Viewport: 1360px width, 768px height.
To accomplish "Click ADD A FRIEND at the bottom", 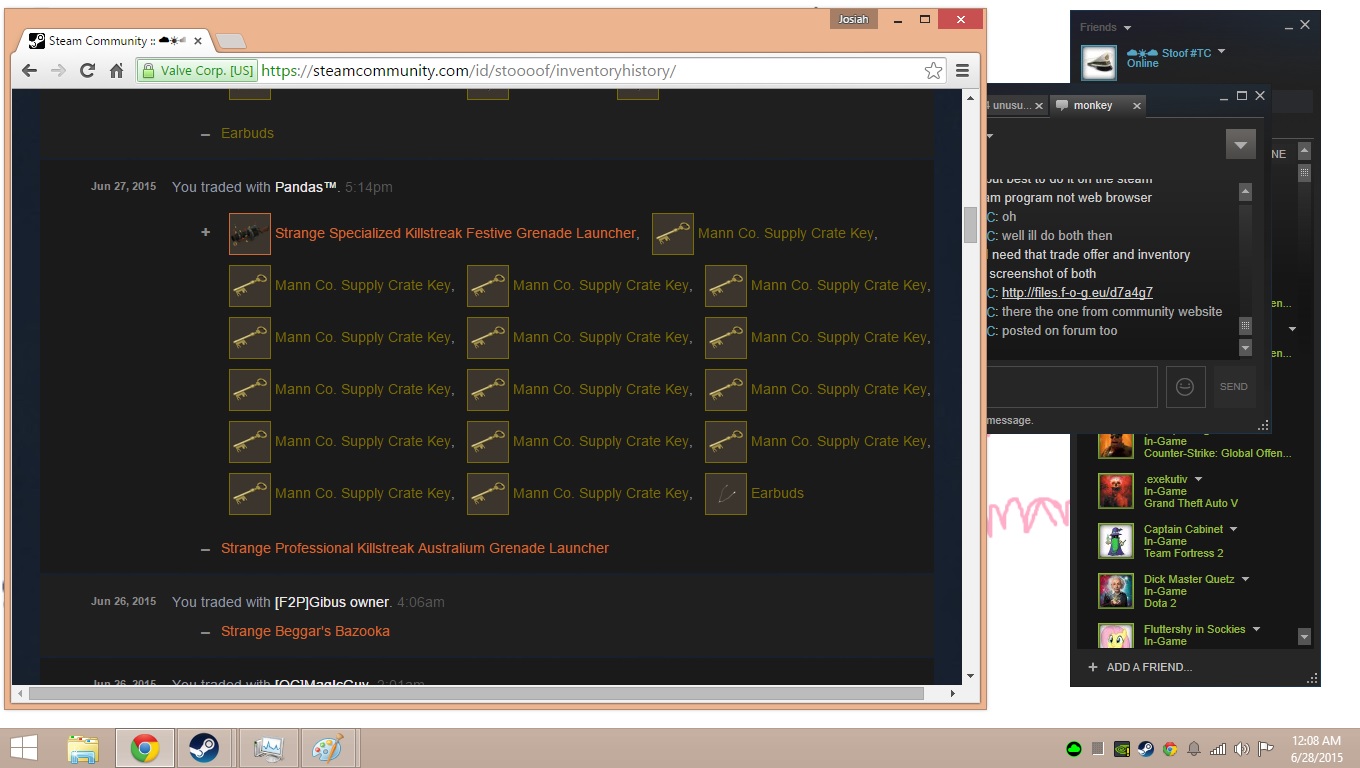I will (1148, 667).
